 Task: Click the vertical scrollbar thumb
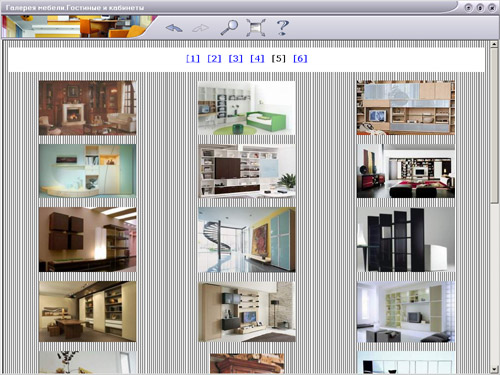(x=494, y=125)
